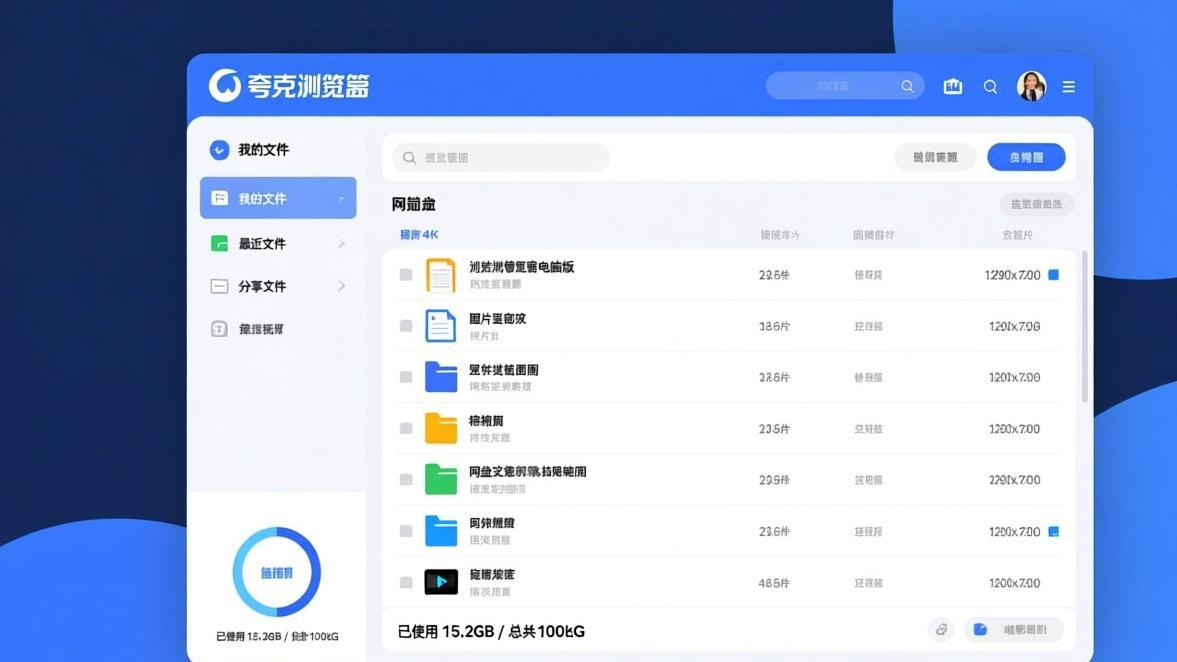The width and height of the screenshot is (1177, 662).
Task: Click the dark blue folder icon
Action: pyautogui.click(x=441, y=377)
